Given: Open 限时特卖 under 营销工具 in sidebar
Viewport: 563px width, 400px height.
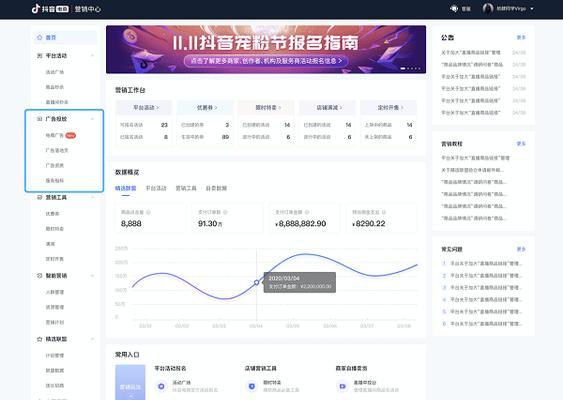Looking at the screenshot, I should coord(55,229).
